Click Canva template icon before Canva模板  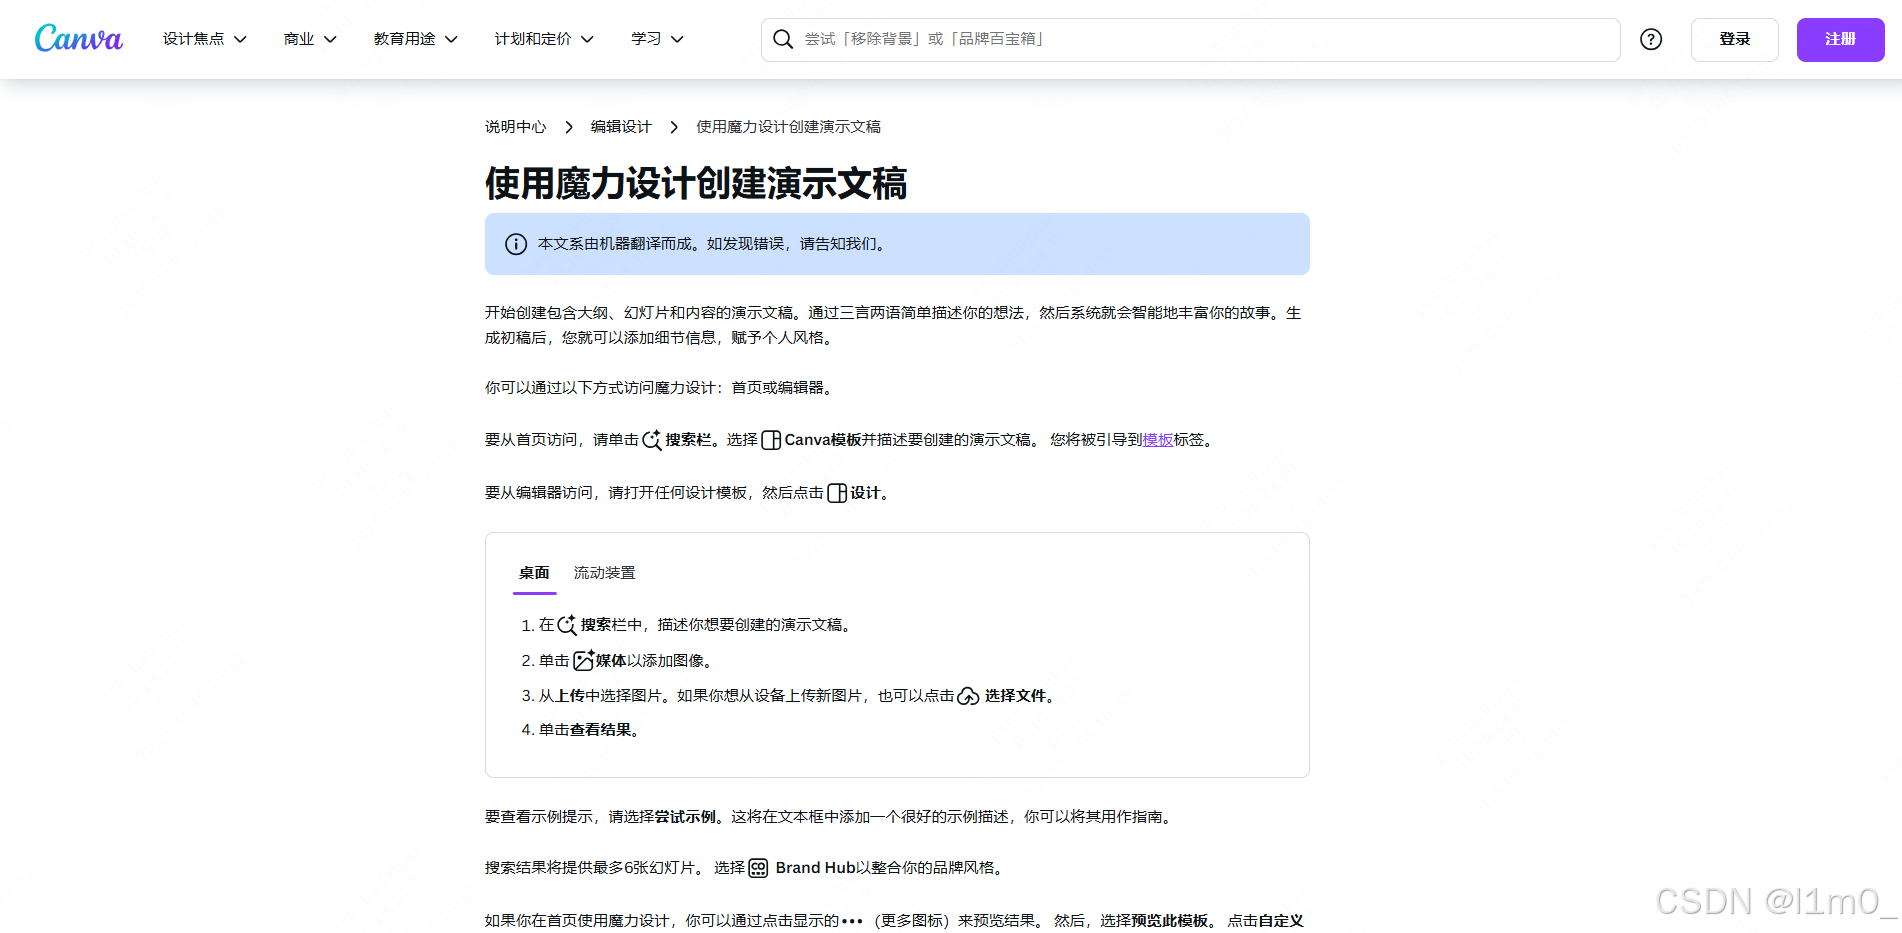771,440
